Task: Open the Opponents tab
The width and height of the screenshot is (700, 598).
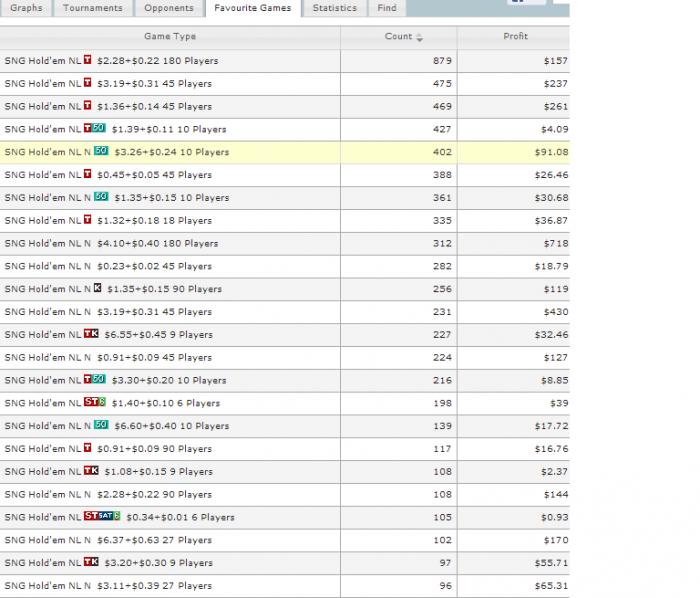Action: click(169, 8)
